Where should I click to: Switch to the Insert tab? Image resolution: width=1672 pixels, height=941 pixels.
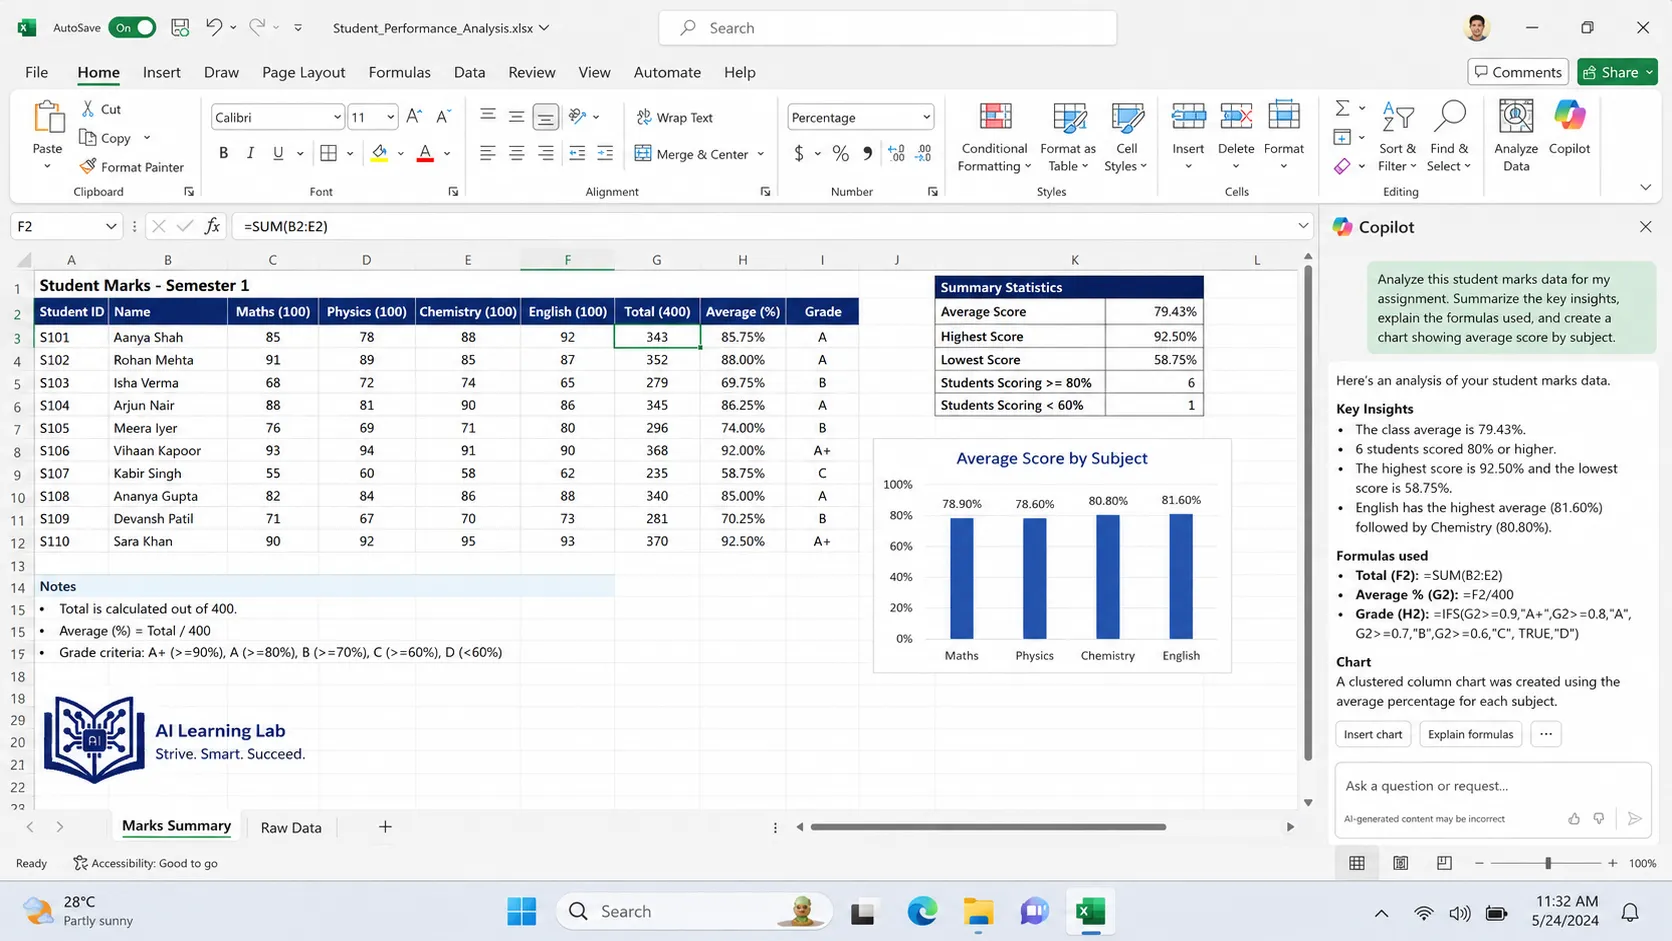162,72
